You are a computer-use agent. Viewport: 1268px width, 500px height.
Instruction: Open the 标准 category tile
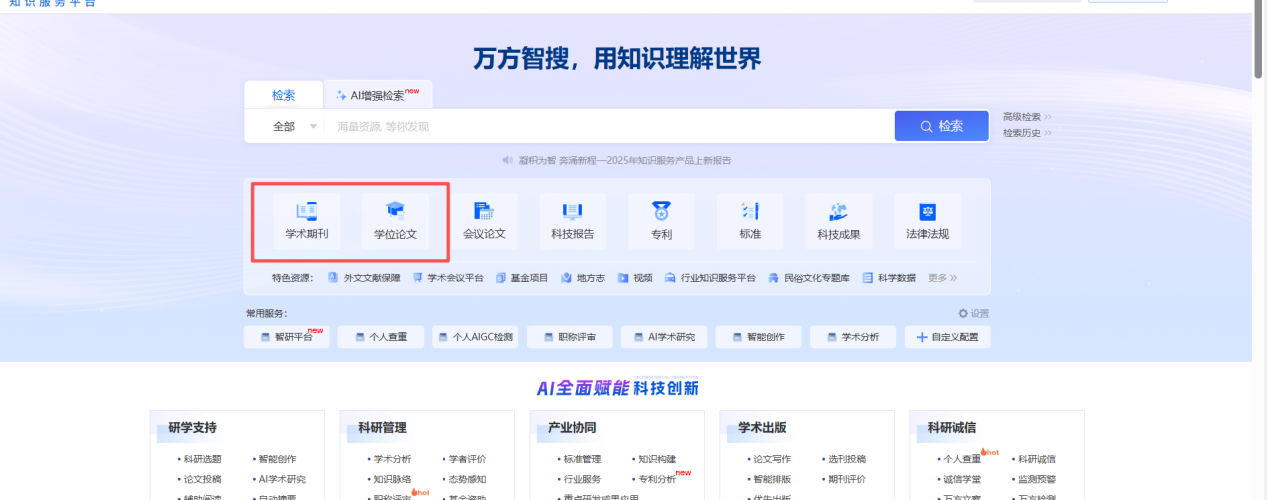pyautogui.click(x=750, y=222)
